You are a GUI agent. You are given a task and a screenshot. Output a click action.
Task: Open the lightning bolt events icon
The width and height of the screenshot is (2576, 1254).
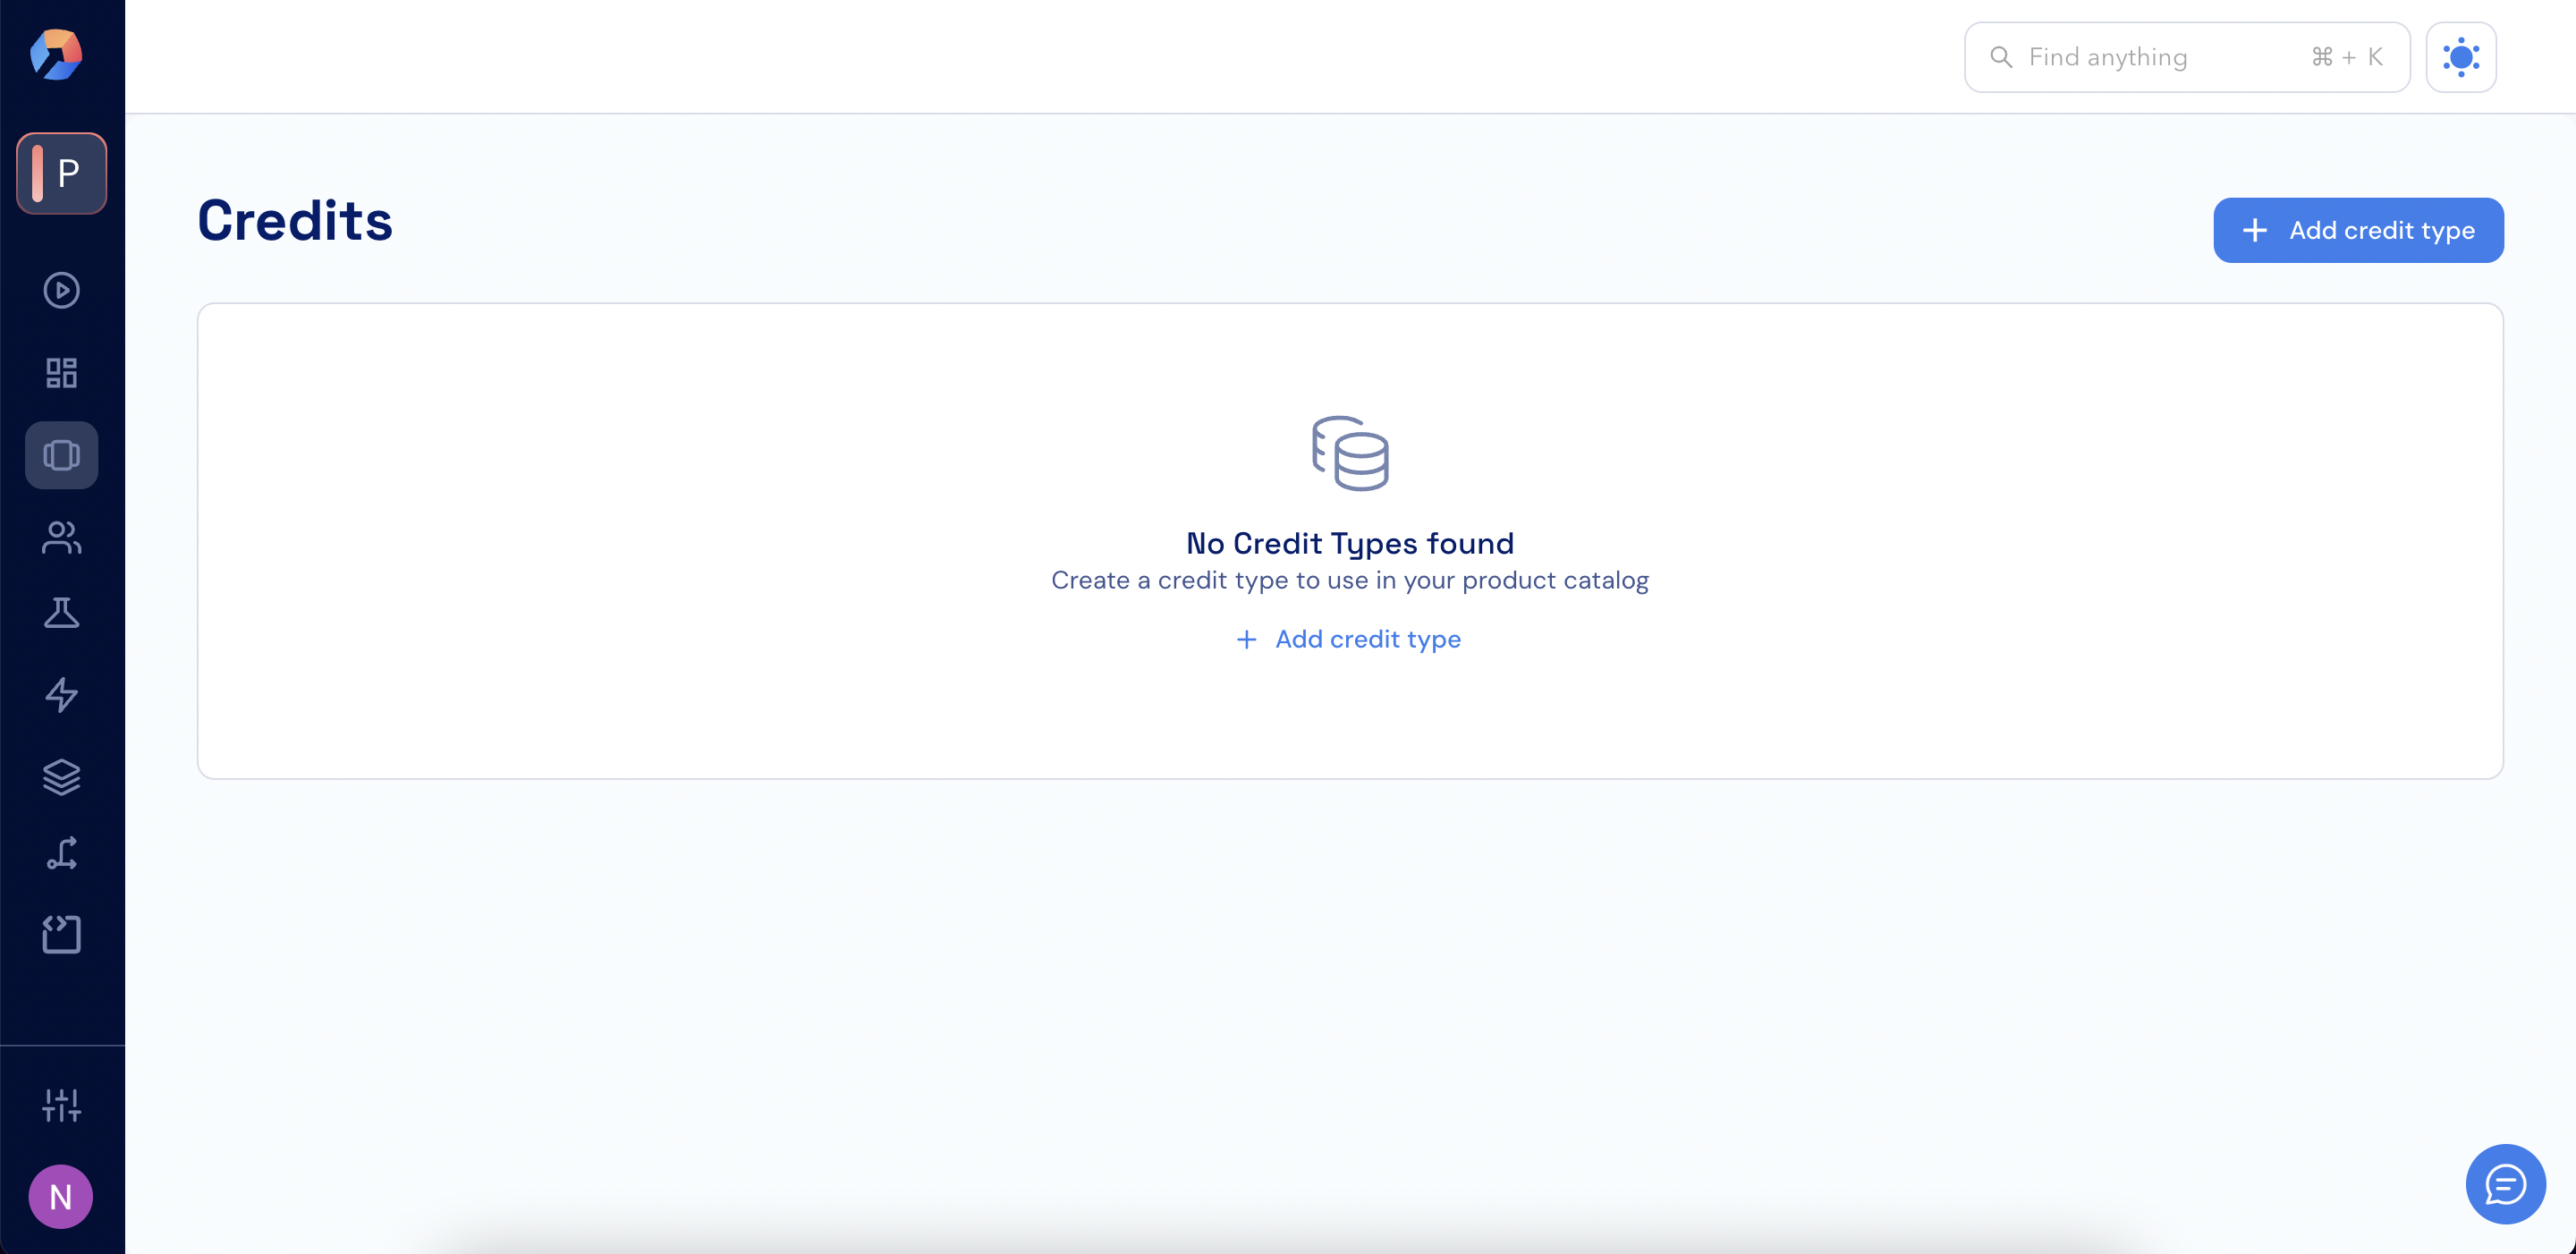pos(62,695)
